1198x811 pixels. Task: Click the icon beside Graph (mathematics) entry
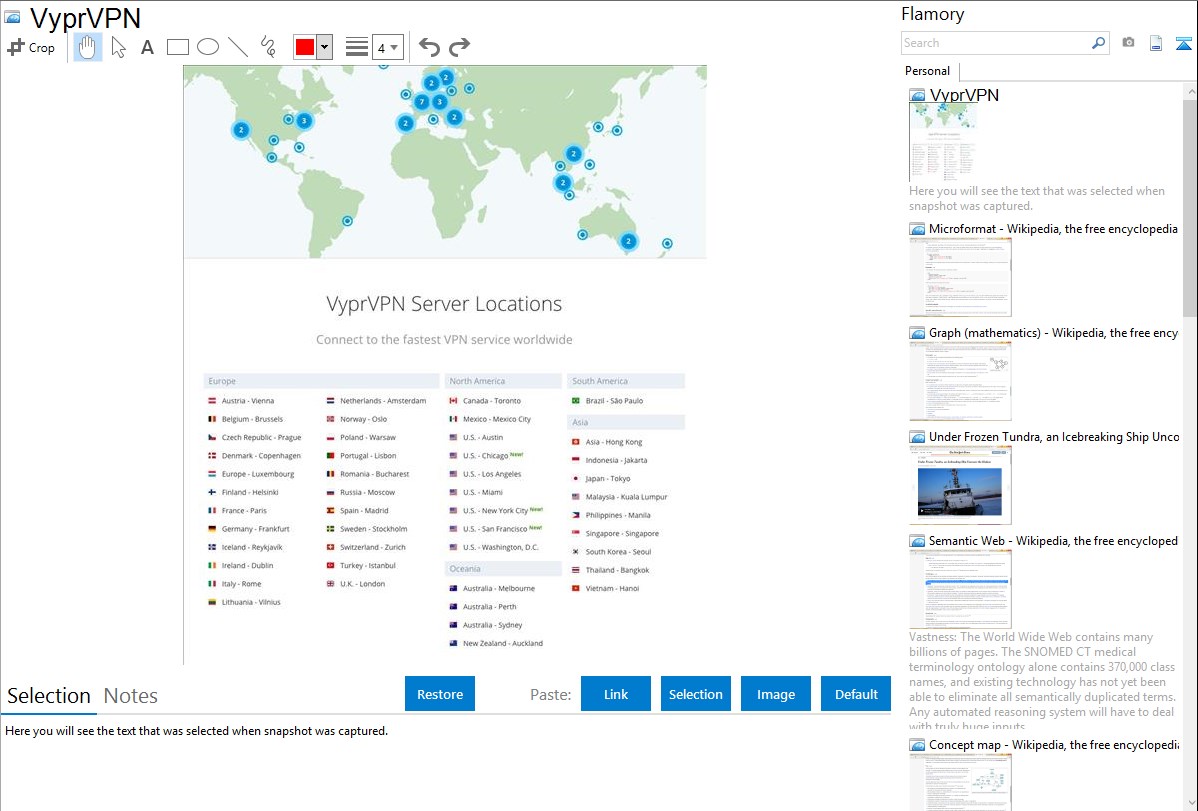click(917, 333)
